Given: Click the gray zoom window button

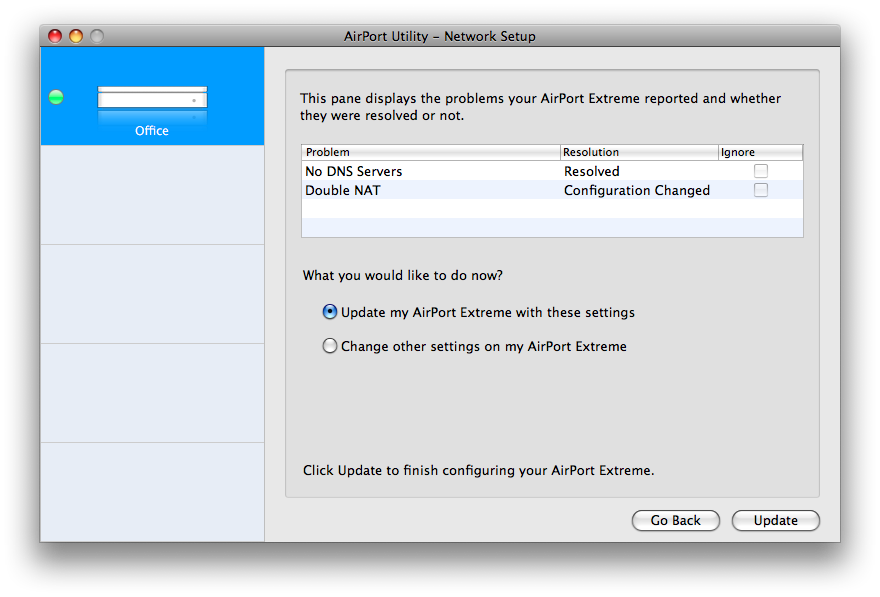Looking at the screenshot, I should coord(97,36).
